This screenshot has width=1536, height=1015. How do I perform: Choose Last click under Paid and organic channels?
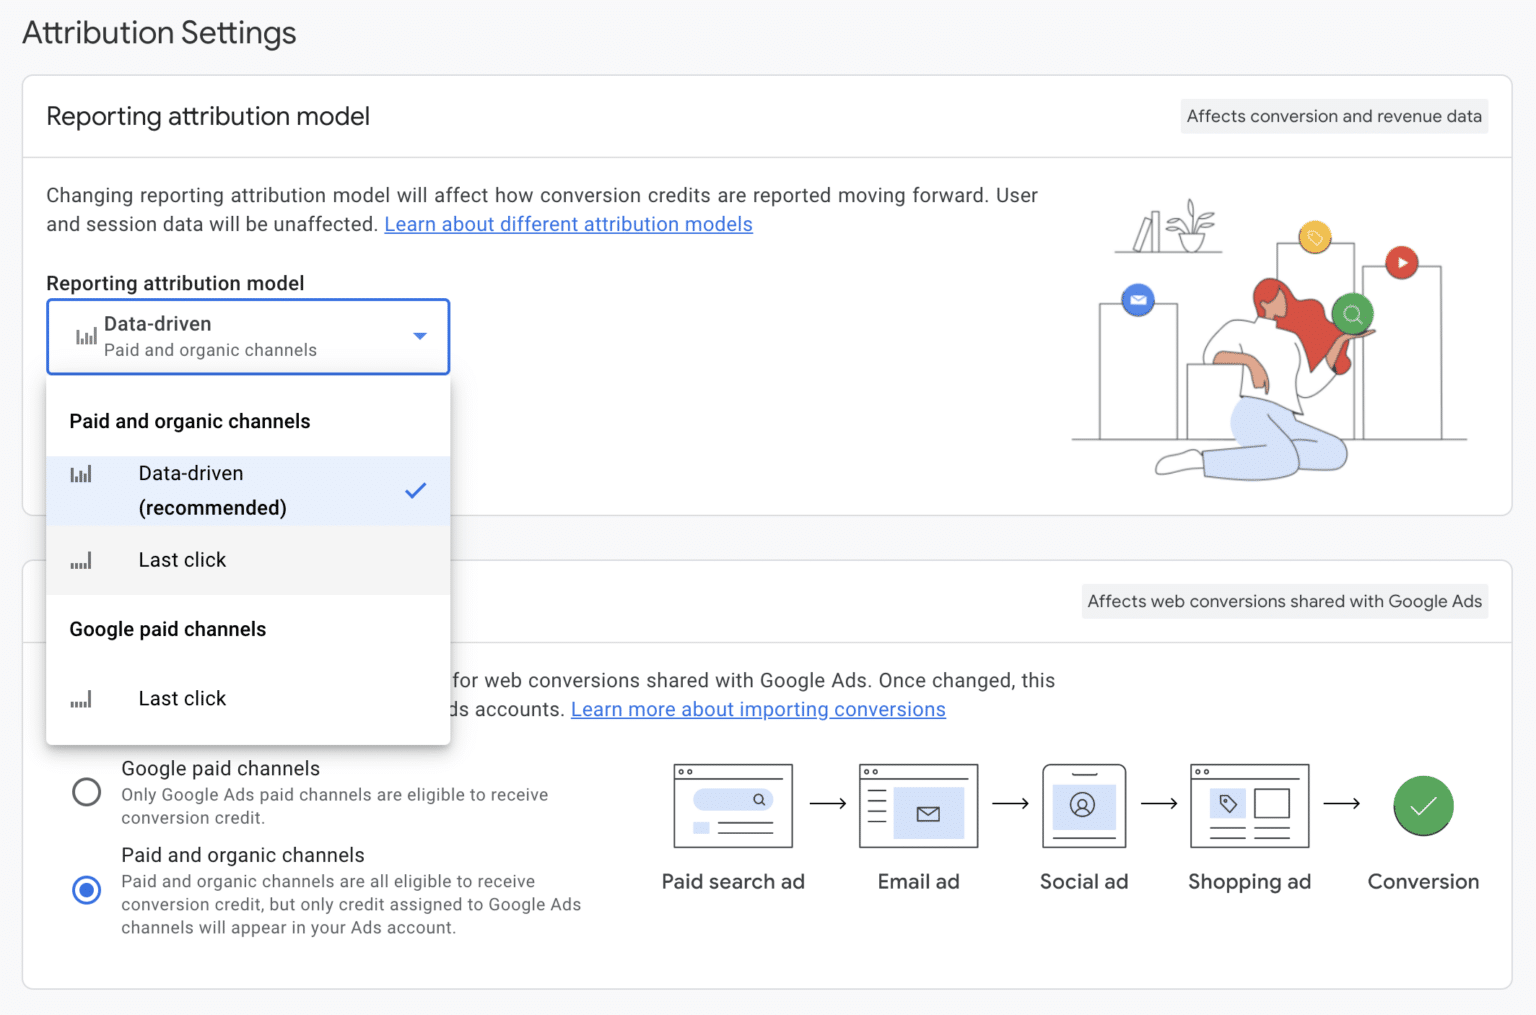pyautogui.click(x=182, y=560)
